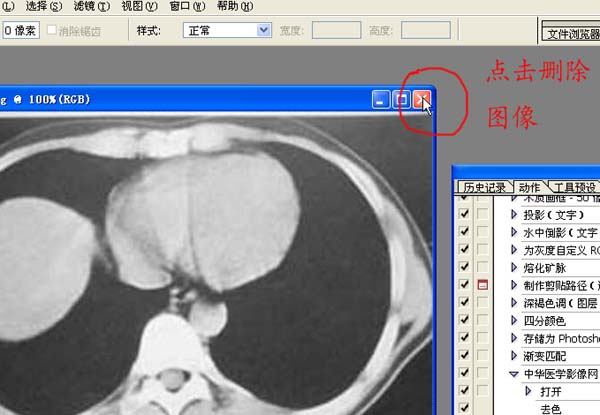
Task: Toggle the checkmark for 深褐色调 action
Action: 464,302
